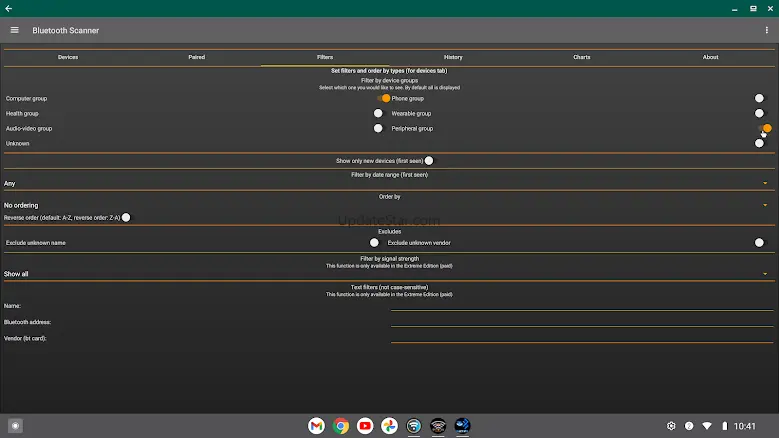
Task: Open the hamburger navigation menu
Action: coord(14,30)
